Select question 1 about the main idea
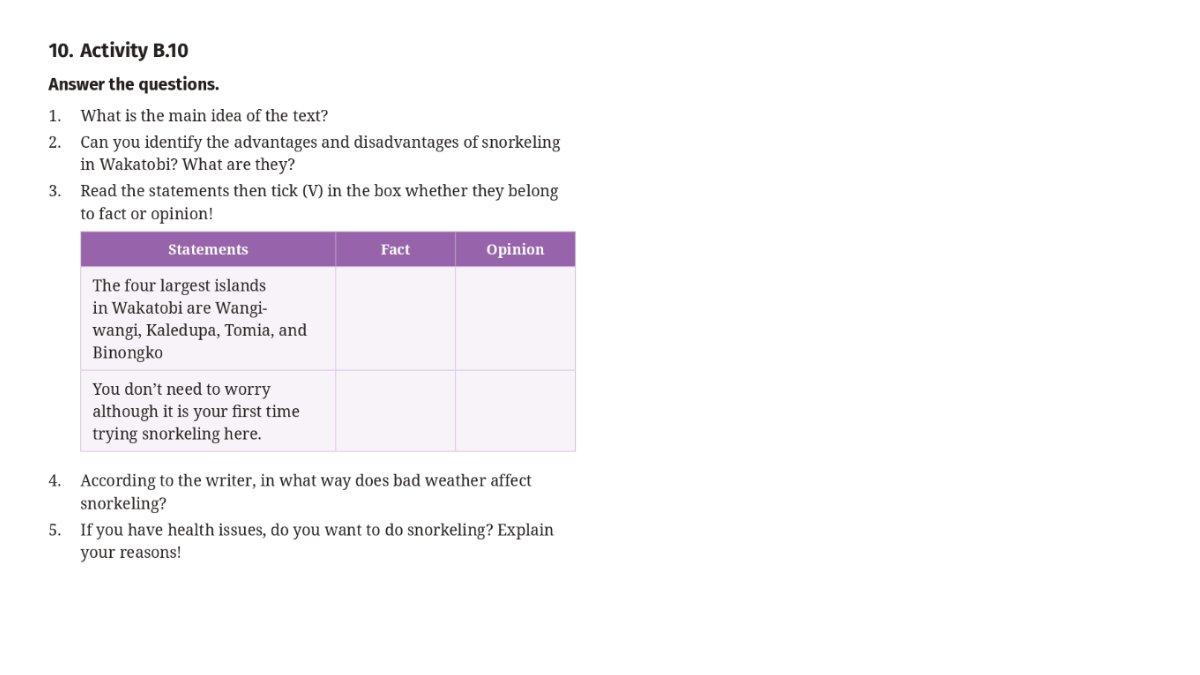This screenshot has width=1200, height=675. tap(204, 115)
